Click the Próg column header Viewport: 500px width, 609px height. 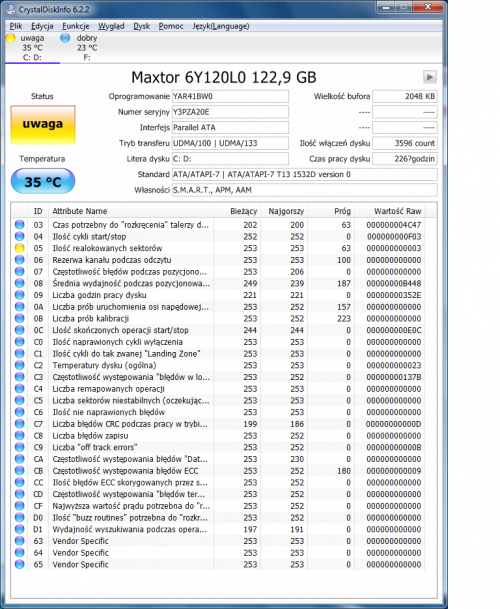click(x=331, y=211)
